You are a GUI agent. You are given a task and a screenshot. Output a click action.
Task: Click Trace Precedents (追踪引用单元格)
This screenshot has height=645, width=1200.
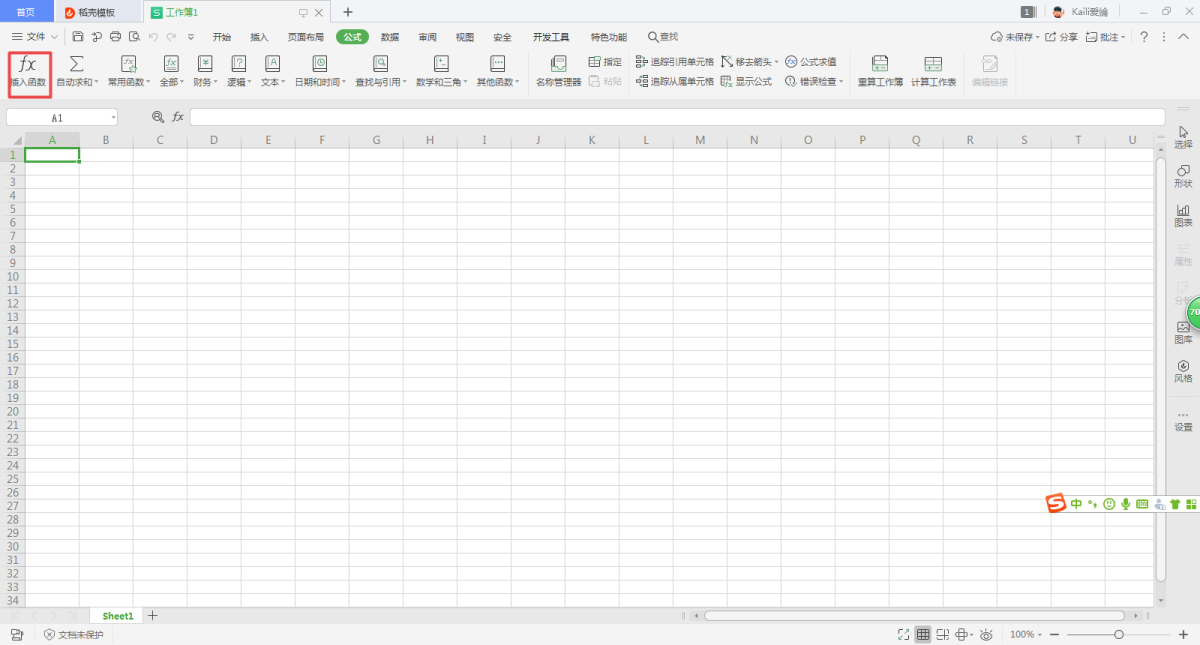tap(675, 62)
